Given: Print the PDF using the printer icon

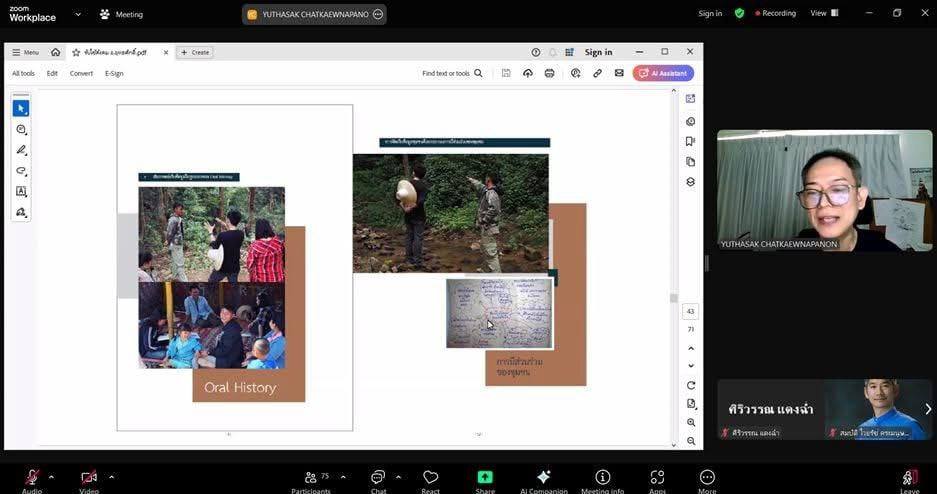Looking at the screenshot, I should (549, 73).
